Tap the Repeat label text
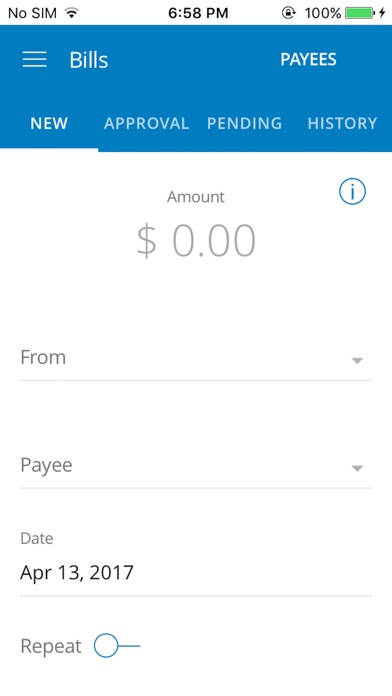 (x=51, y=646)
